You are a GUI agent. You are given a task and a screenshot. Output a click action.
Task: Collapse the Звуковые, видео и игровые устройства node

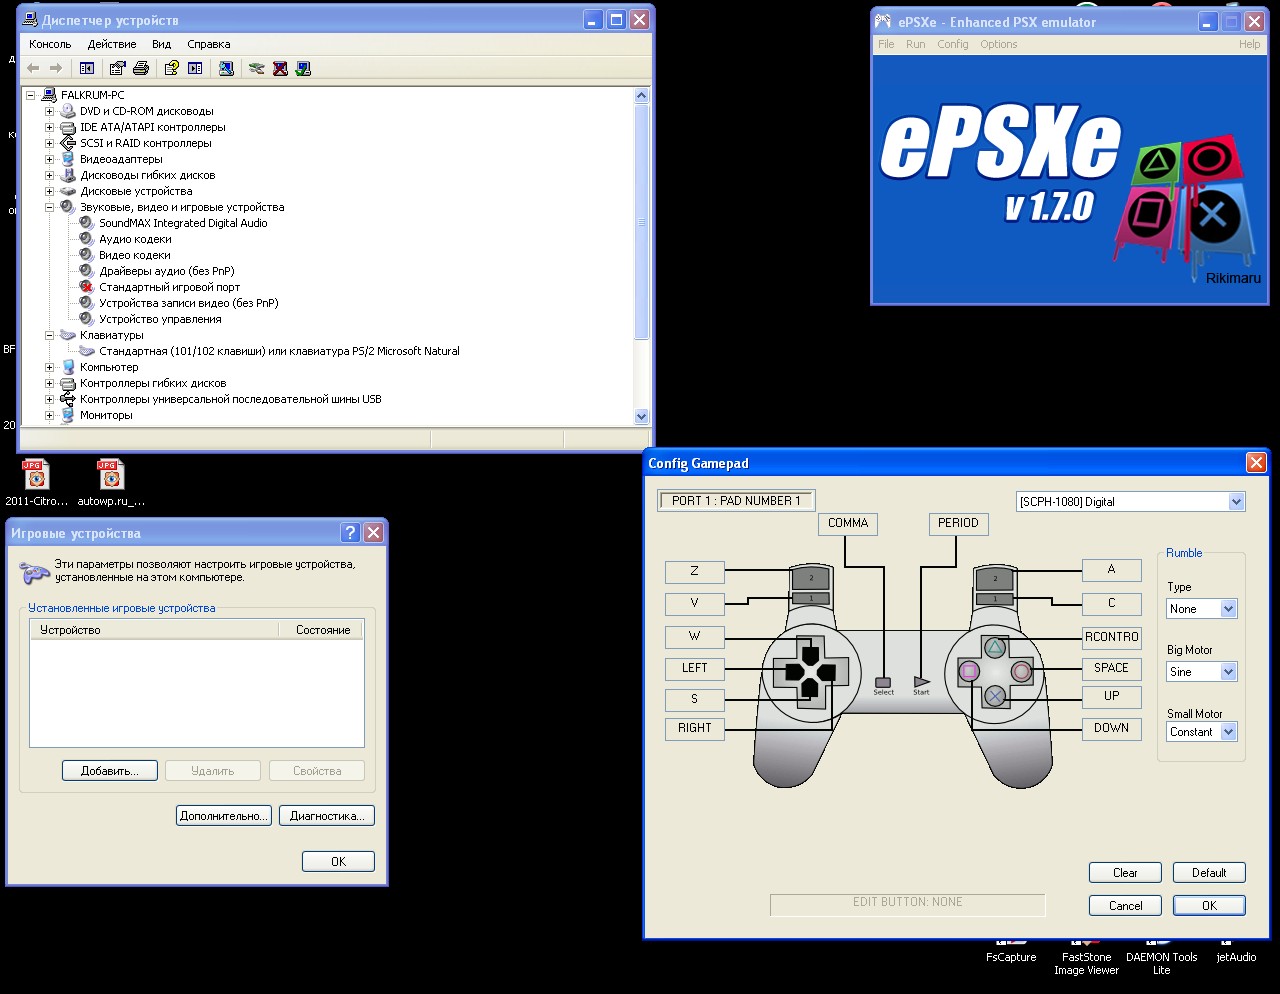(x=49, y=207)
